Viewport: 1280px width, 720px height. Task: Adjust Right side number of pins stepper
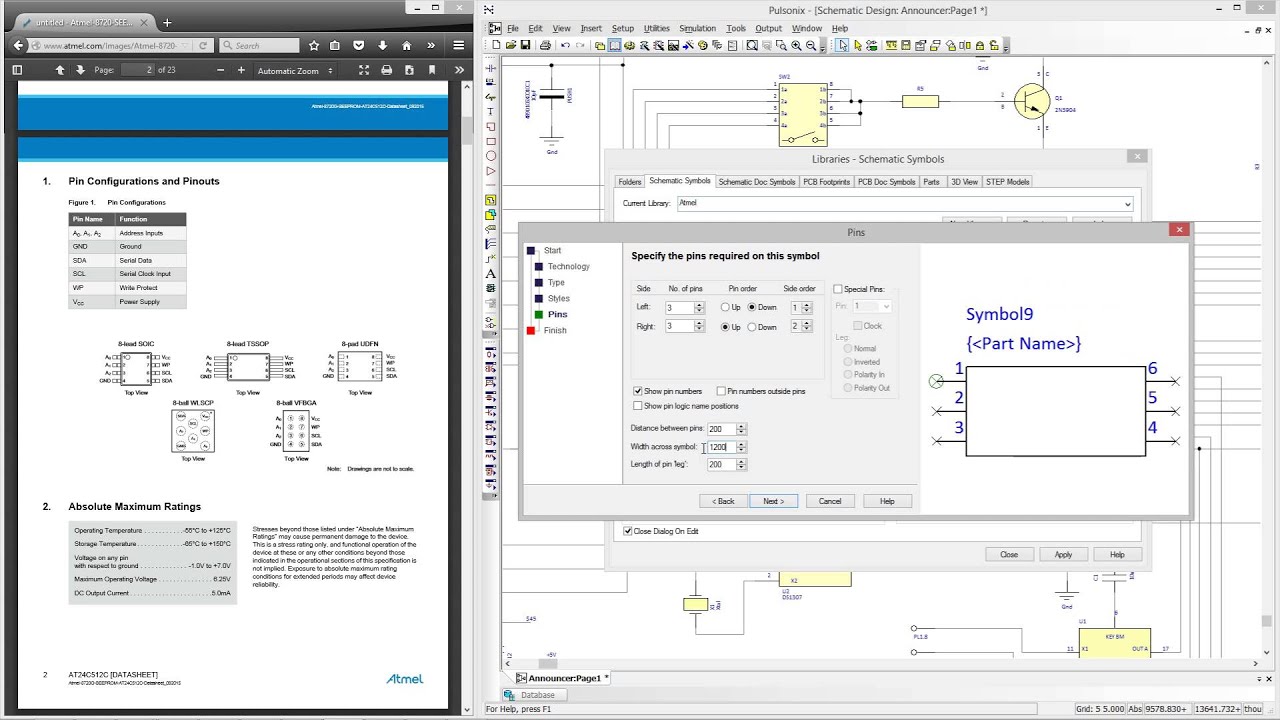699,327
